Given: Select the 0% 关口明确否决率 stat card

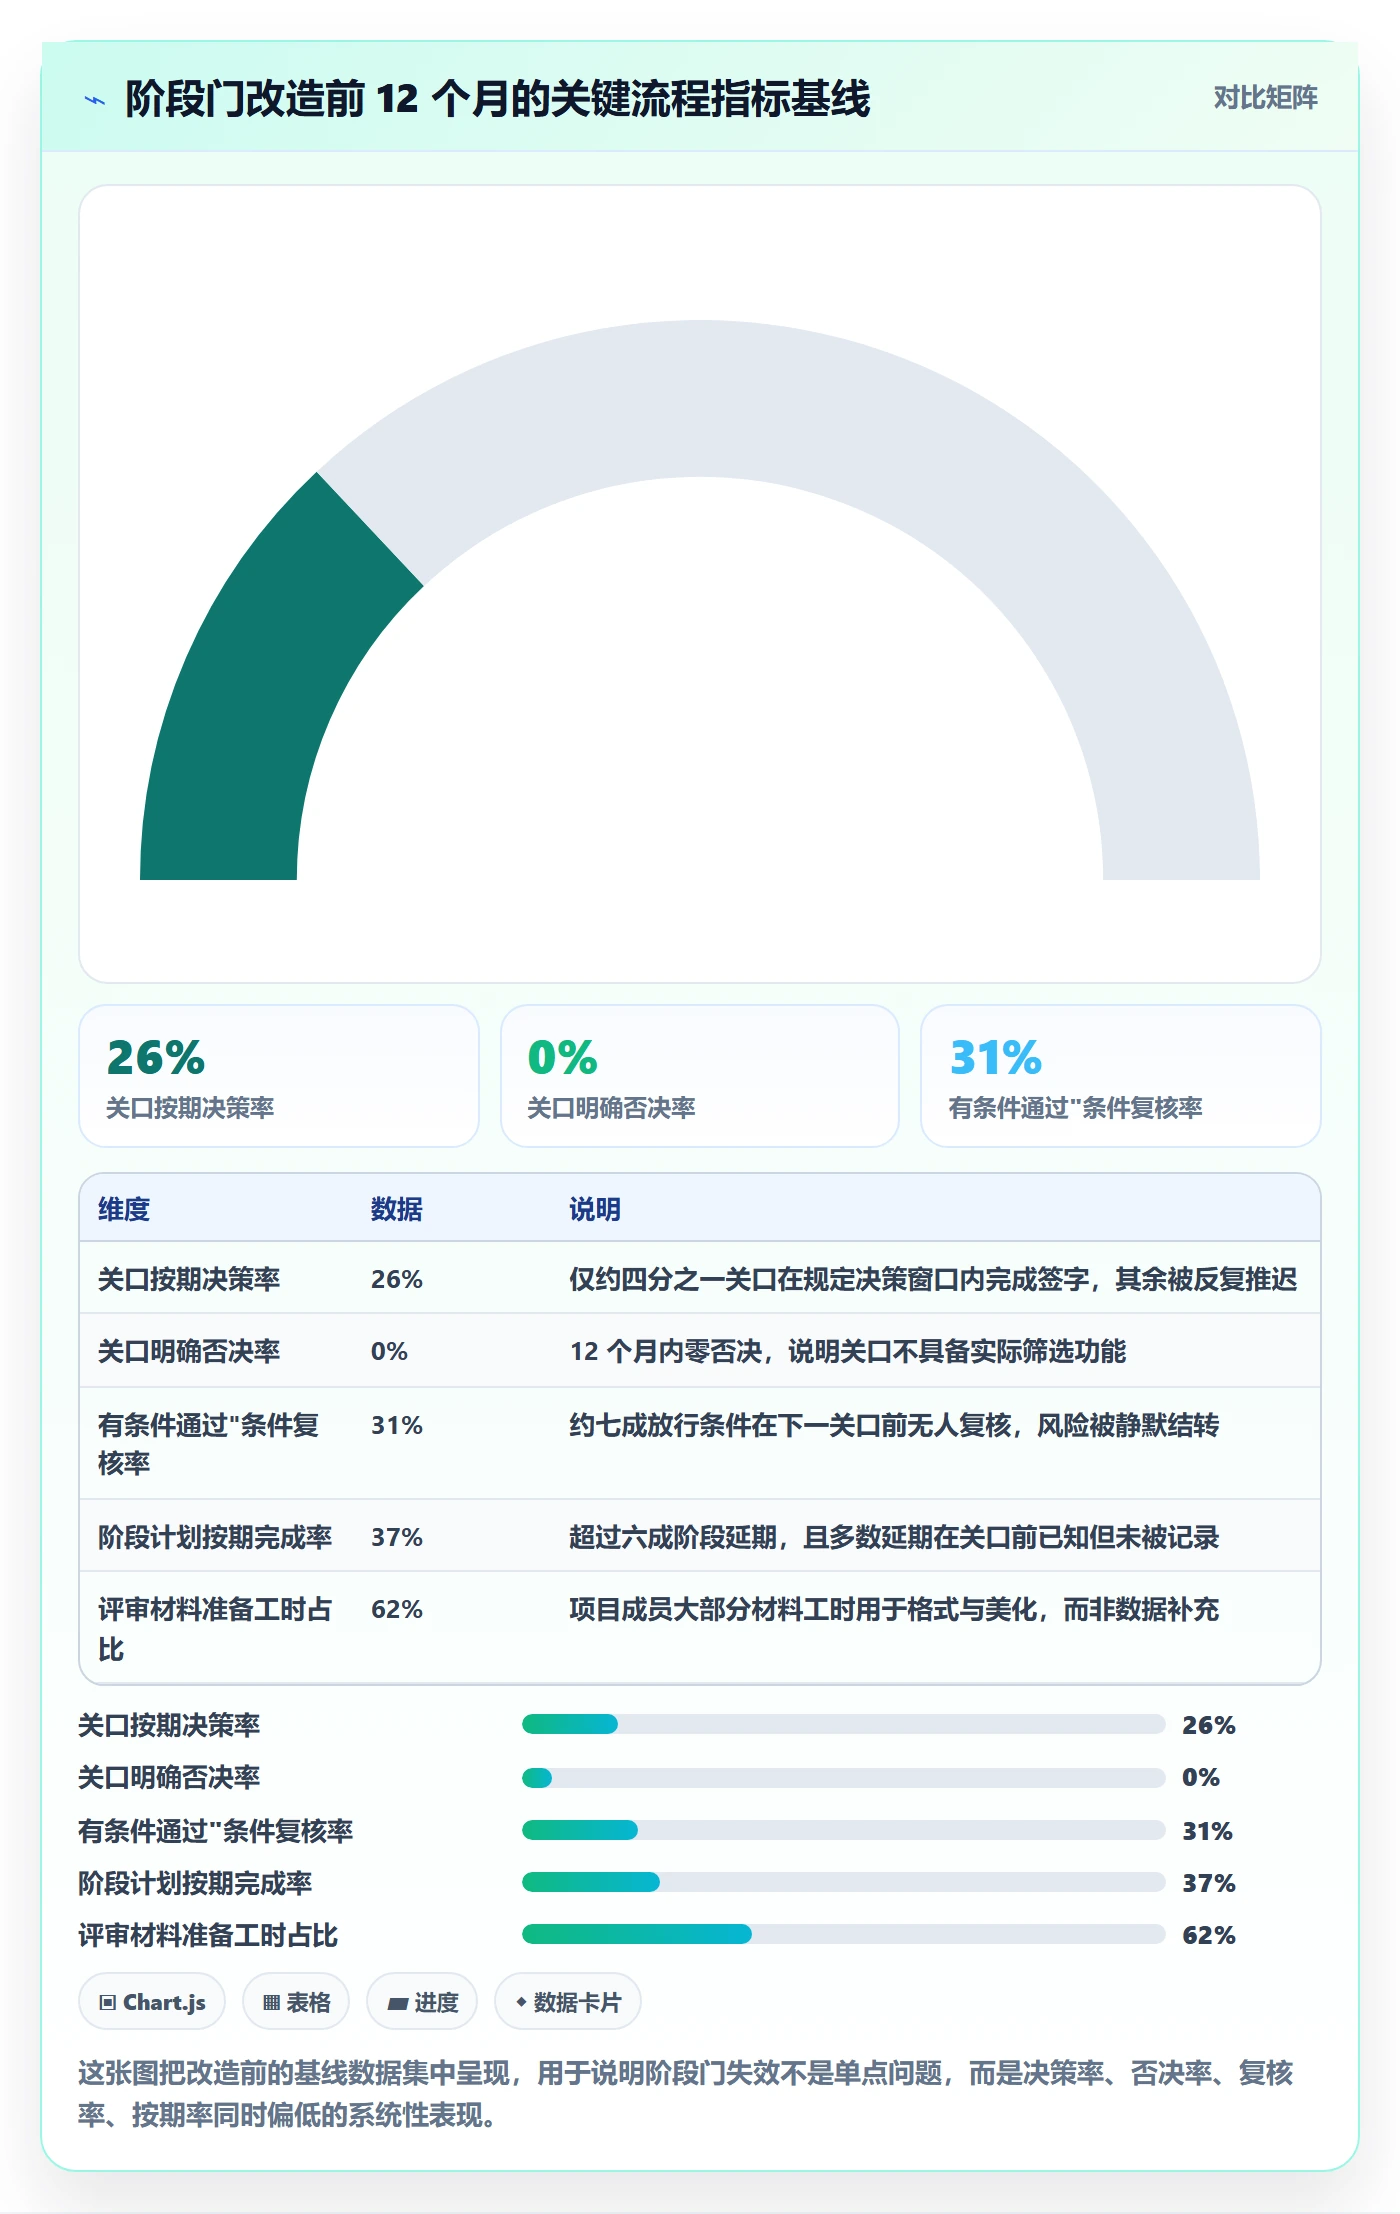Looking at the screenshot, I should [x=700, y=1076].
